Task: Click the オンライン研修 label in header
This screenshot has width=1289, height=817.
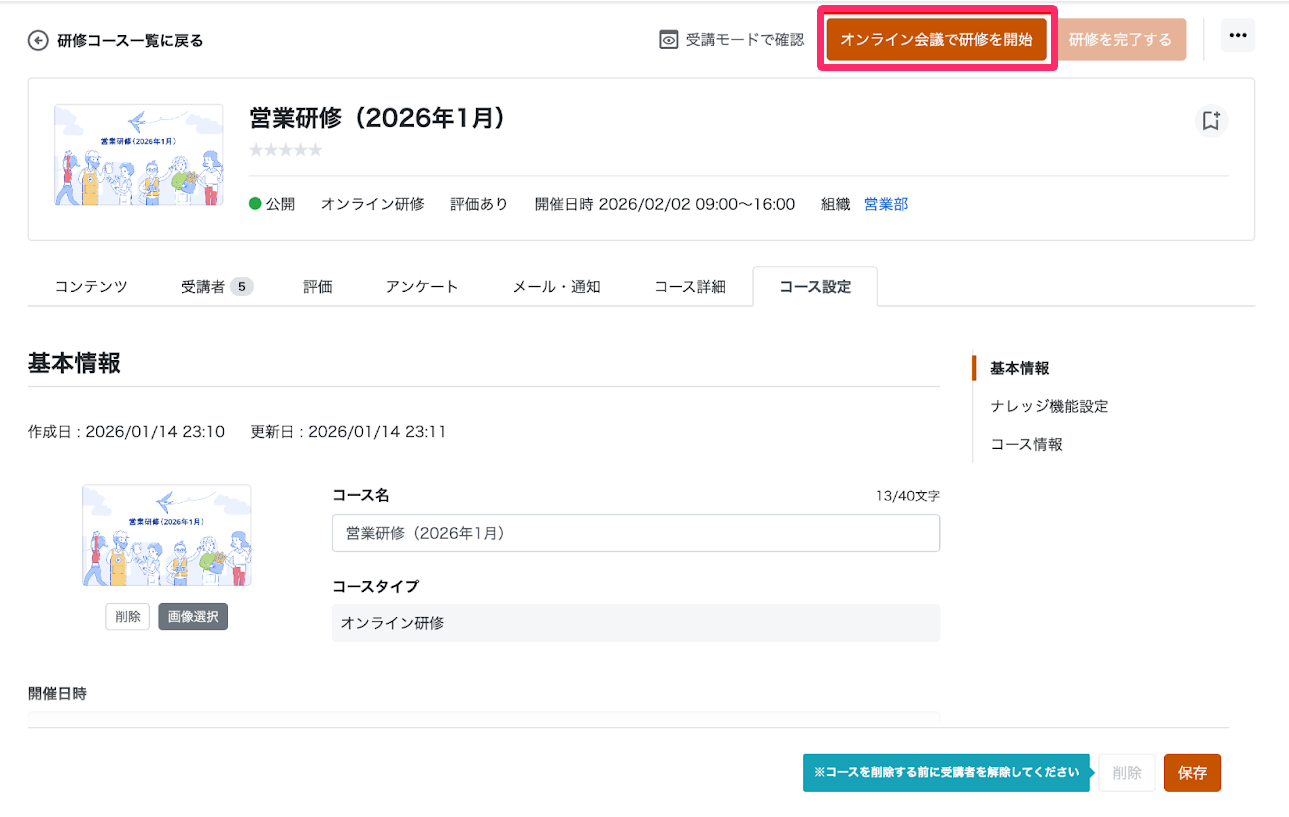Action: tap(373, 204)
